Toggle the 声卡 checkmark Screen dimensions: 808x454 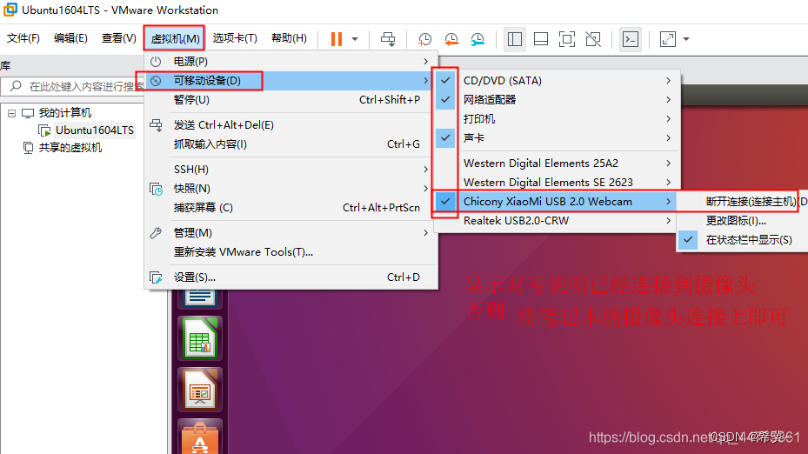point(445,138)
